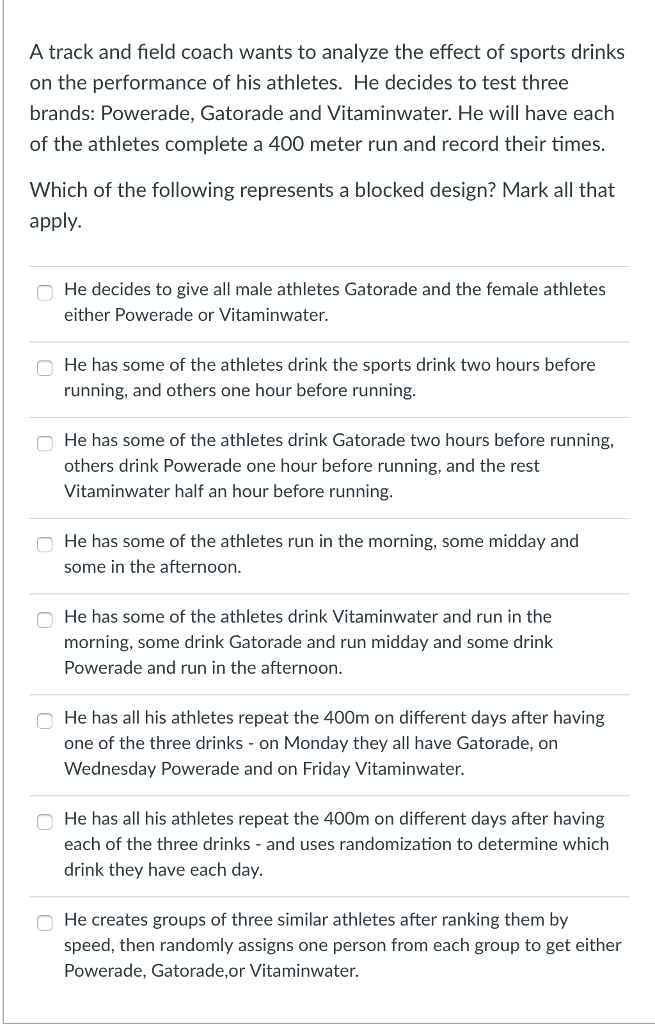Click the answer mentioning one hour before running
655x1024 pixels.
pyautogui.click(x=330, y=378)
